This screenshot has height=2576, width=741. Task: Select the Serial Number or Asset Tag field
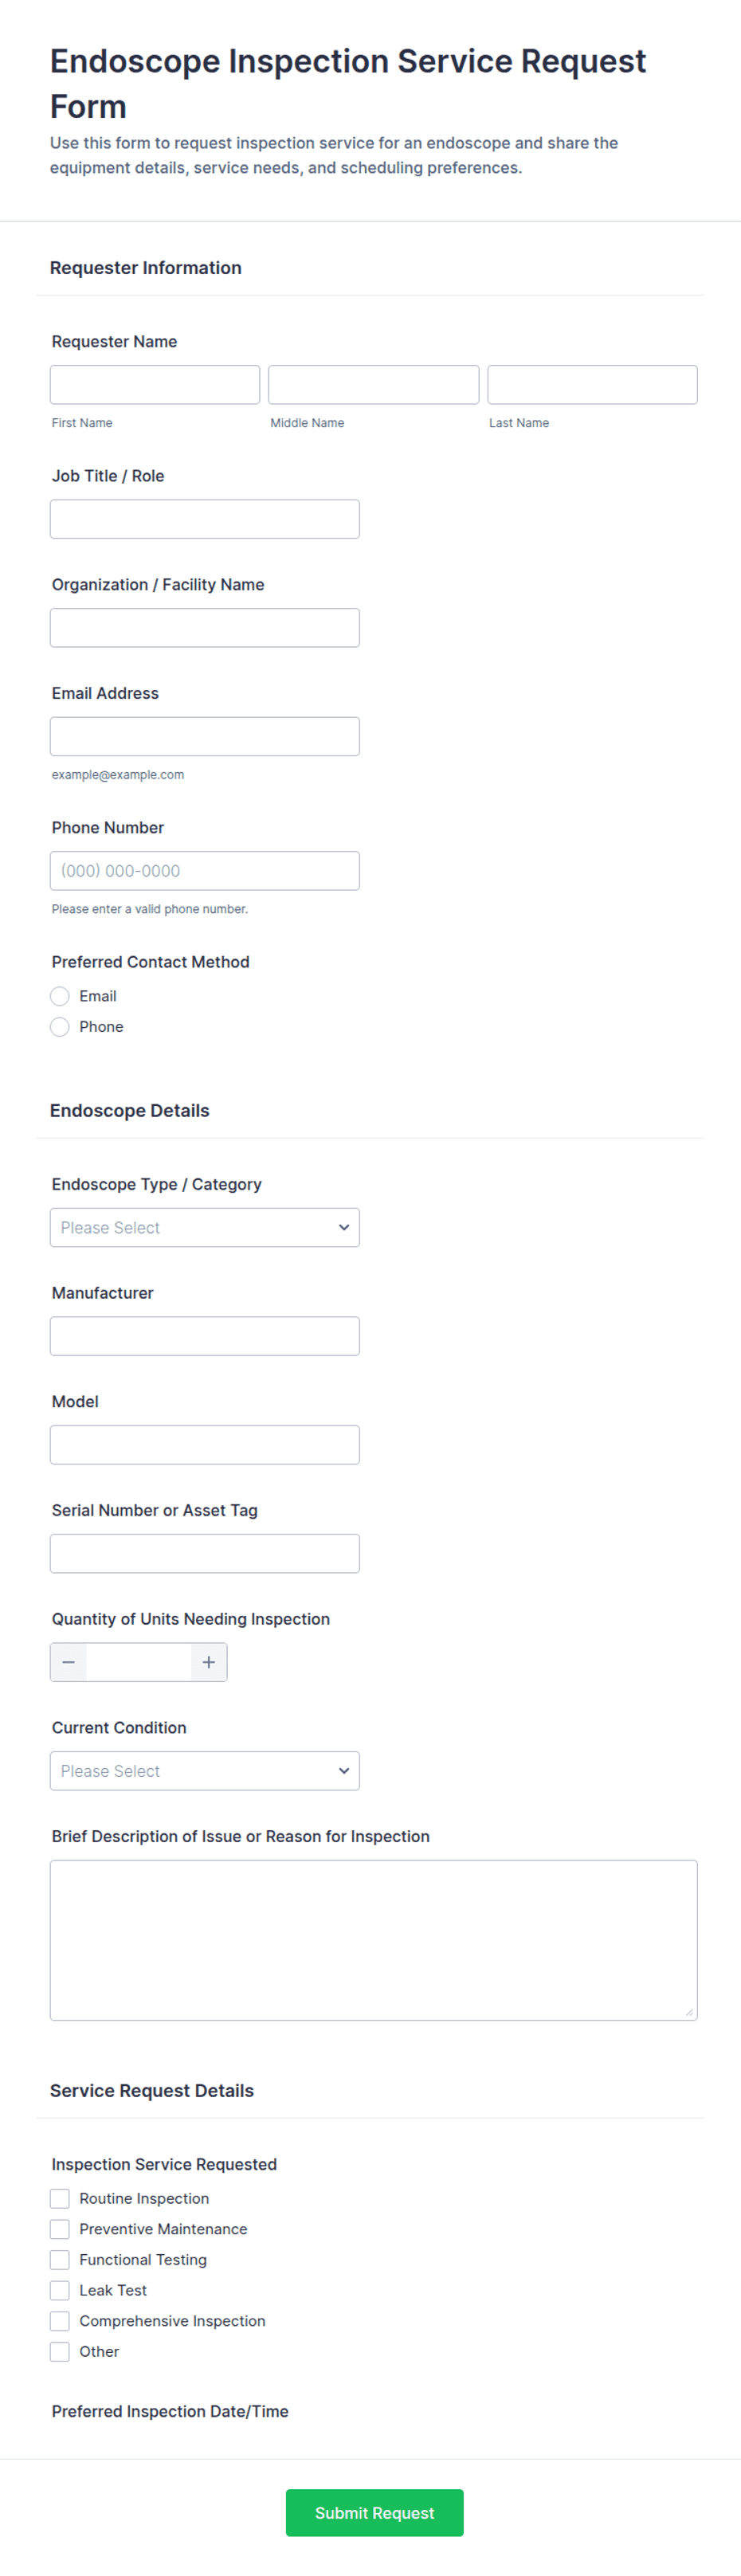pos(205,1554)
